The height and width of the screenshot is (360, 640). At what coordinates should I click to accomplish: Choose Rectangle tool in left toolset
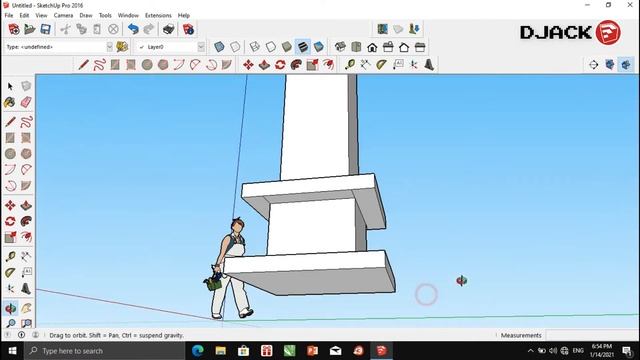pos(10,138)
